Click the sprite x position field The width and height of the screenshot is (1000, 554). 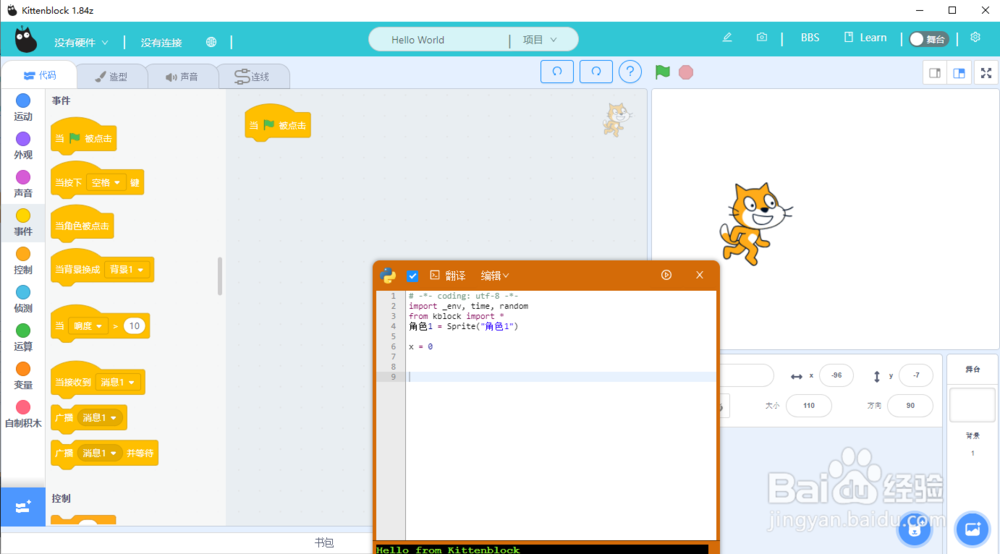(836, 375)
